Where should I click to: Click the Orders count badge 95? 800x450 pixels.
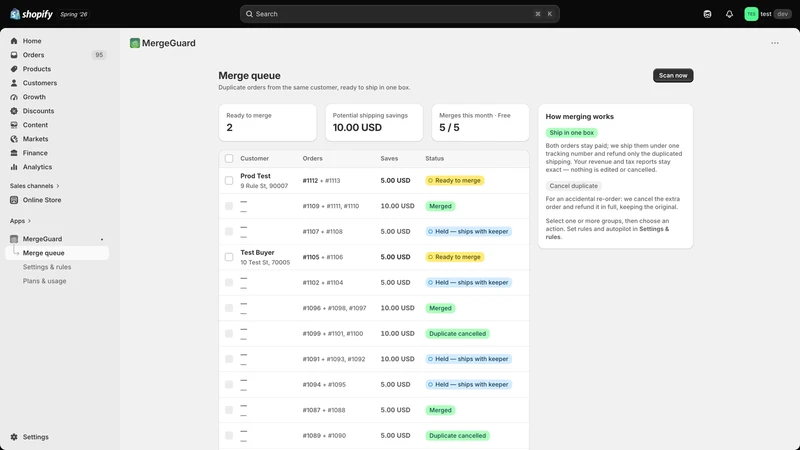tap(99, 55)
